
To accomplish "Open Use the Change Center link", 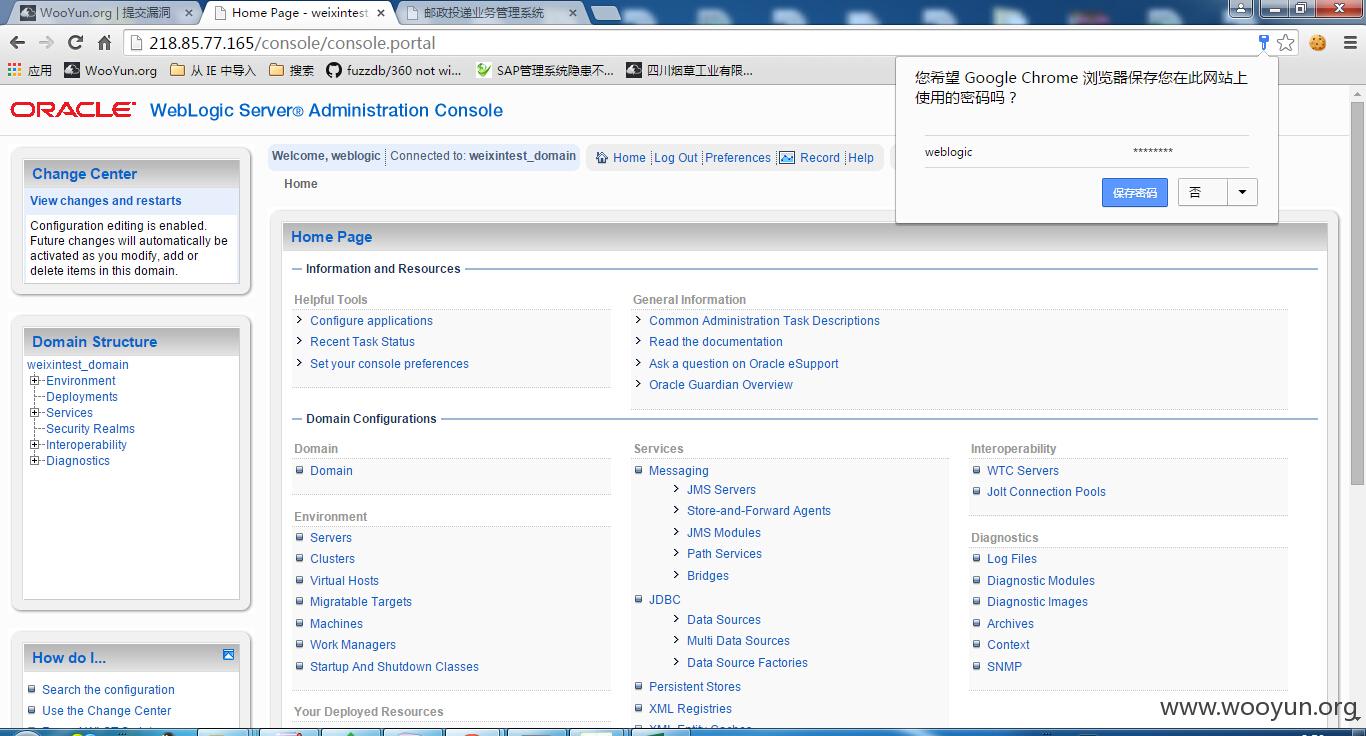I will coord(107,711).
